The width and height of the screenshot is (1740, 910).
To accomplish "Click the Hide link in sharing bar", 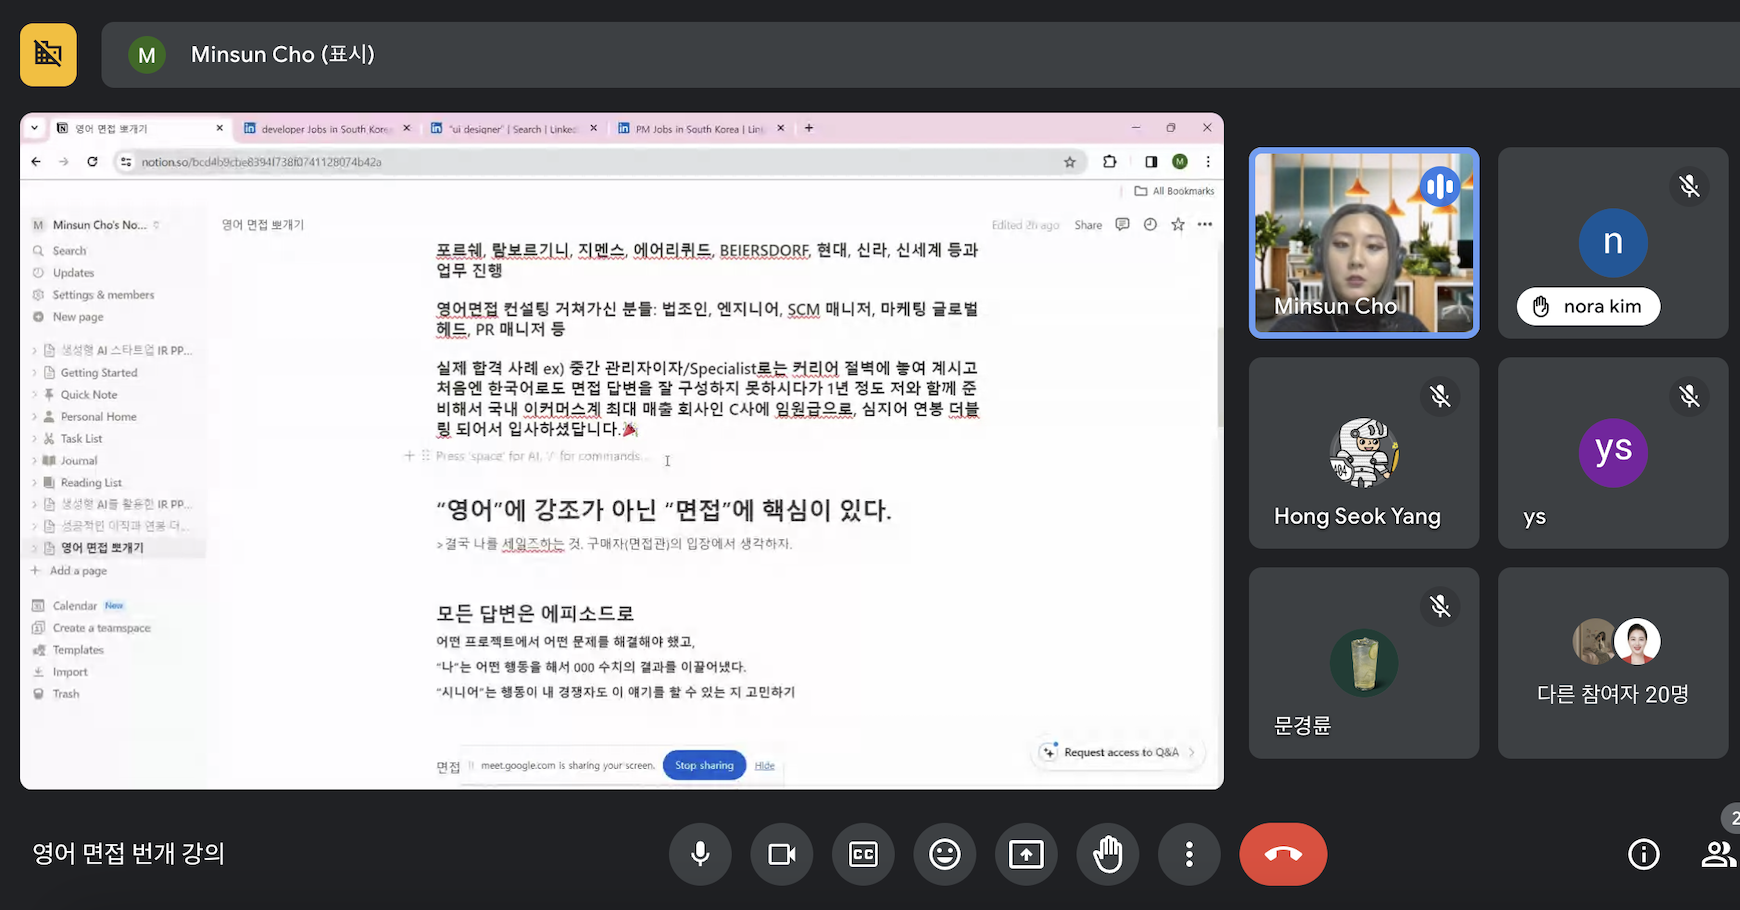I will coord(765,765).
